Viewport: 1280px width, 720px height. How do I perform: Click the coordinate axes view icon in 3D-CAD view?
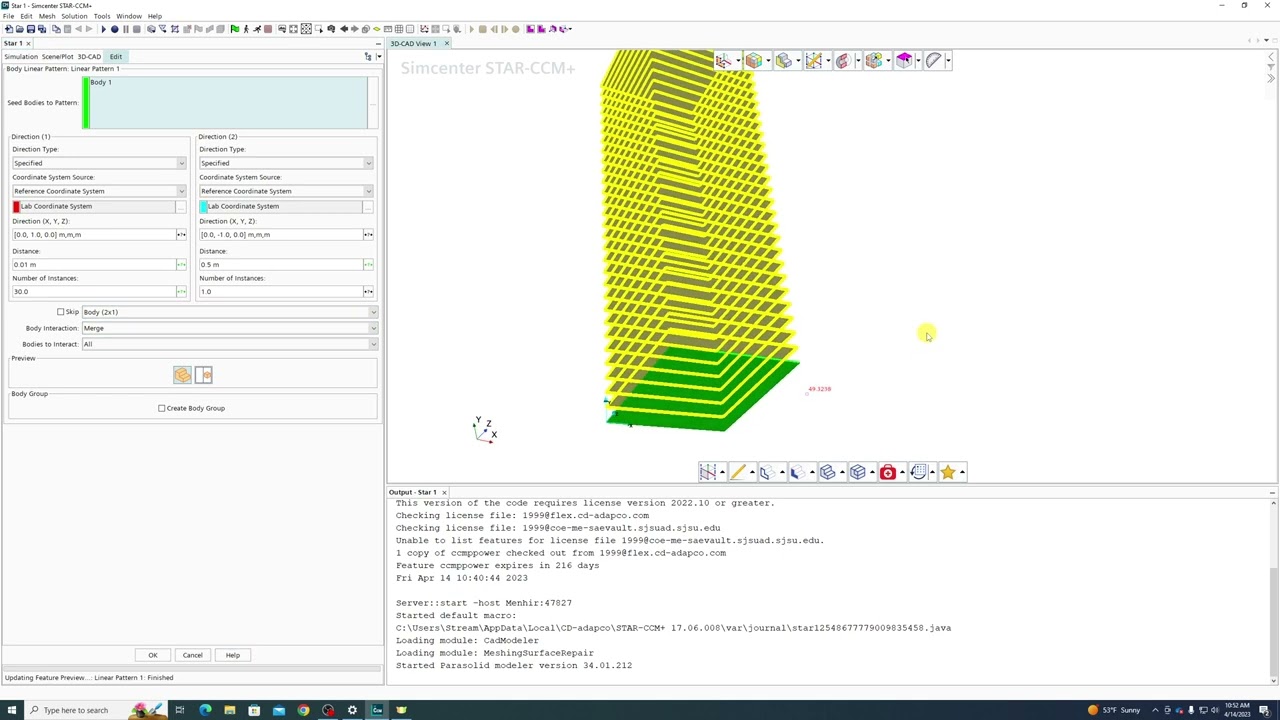pos(723,61)
